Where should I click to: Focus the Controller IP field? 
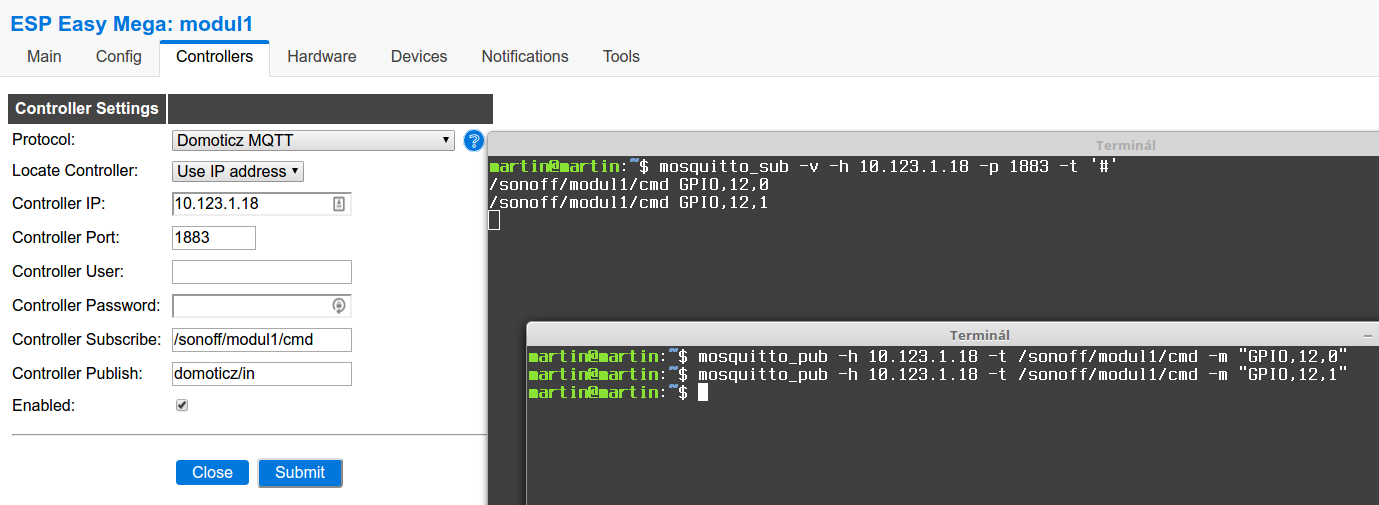click(262, 204)
